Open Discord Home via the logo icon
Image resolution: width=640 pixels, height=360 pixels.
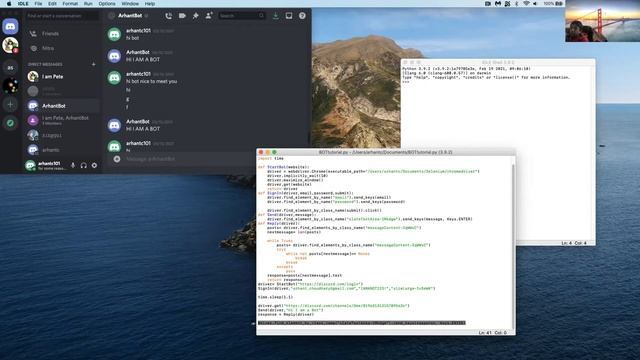[x=10, y=27]
